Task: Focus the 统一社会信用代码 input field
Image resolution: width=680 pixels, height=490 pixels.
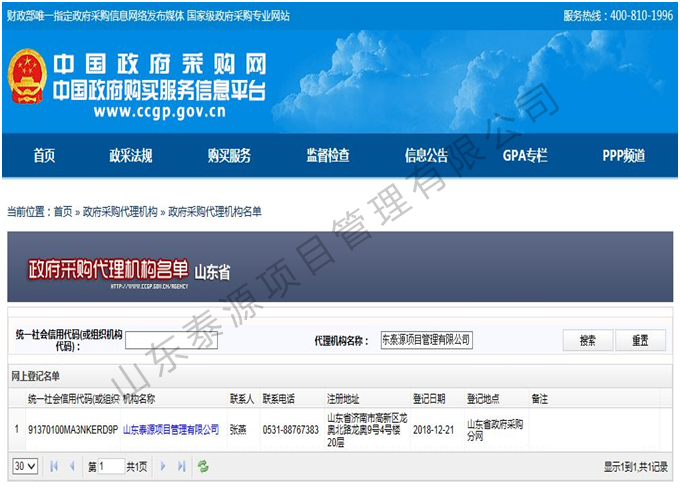Action: 171,340
